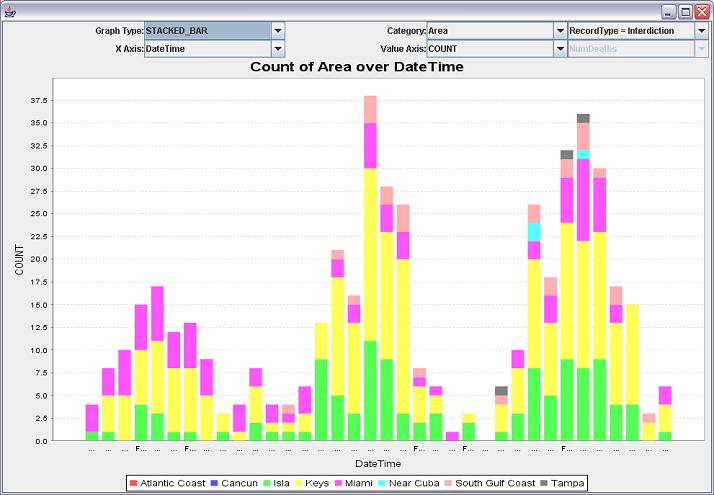
Task: Click the Java coffee cup window icon
Action: click(x=10, y=12)
